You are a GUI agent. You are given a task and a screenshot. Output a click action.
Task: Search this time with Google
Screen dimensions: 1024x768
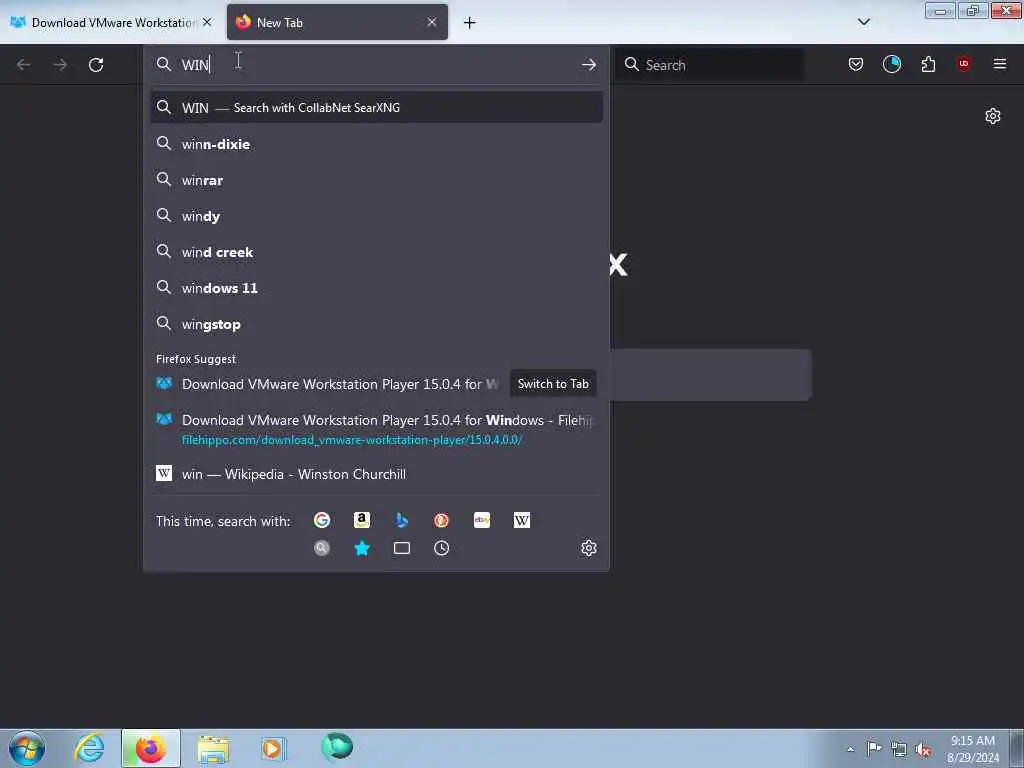pyautogui.click(x=321, y=520)
